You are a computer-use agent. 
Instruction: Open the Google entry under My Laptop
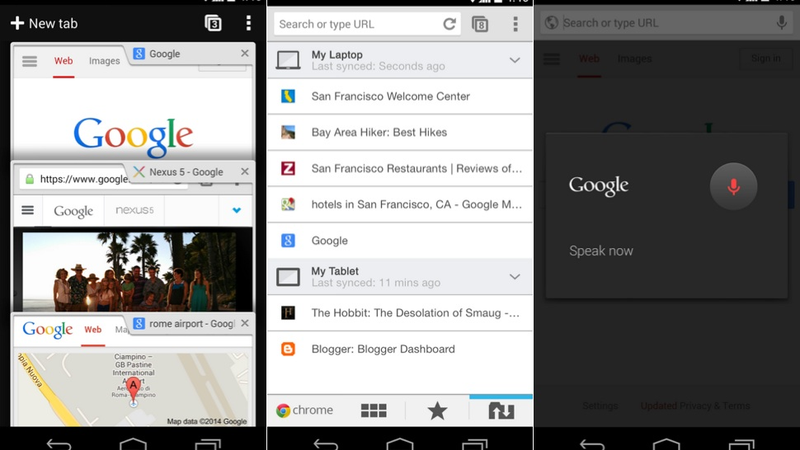click(x=400, y=240)
